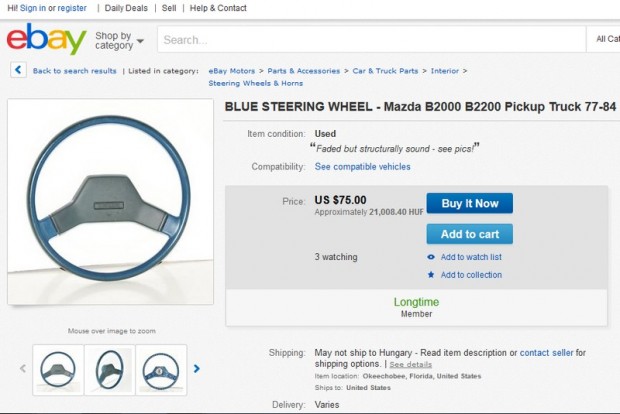The width and height of the screenshot is (620, 414).
Task: Click the star icon beside Add to collection
Action: [431, 275]
